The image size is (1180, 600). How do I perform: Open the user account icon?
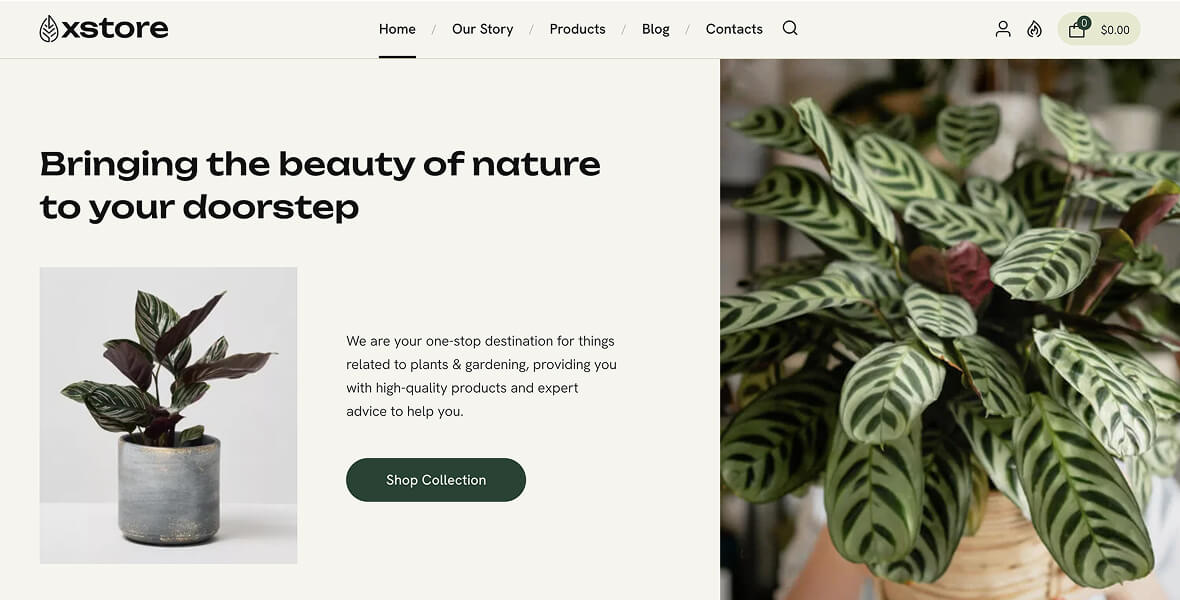tap(1003, 29)
